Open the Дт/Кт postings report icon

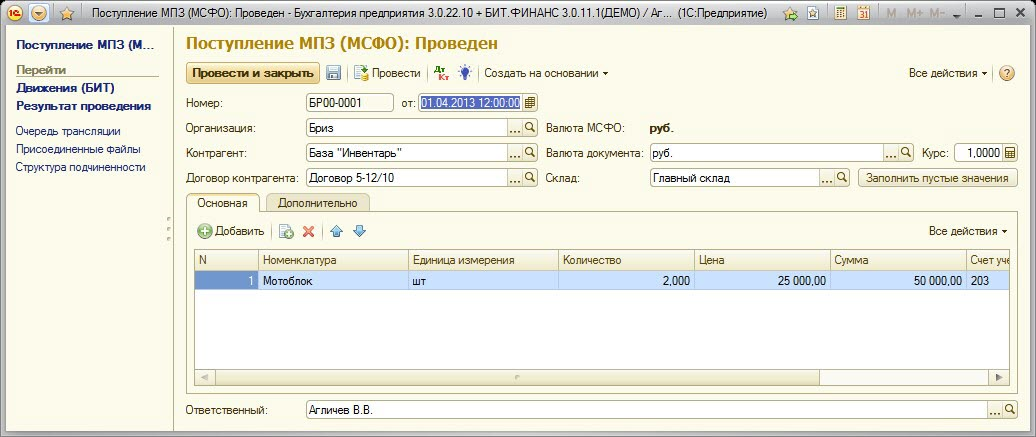[x=440, y=73]
